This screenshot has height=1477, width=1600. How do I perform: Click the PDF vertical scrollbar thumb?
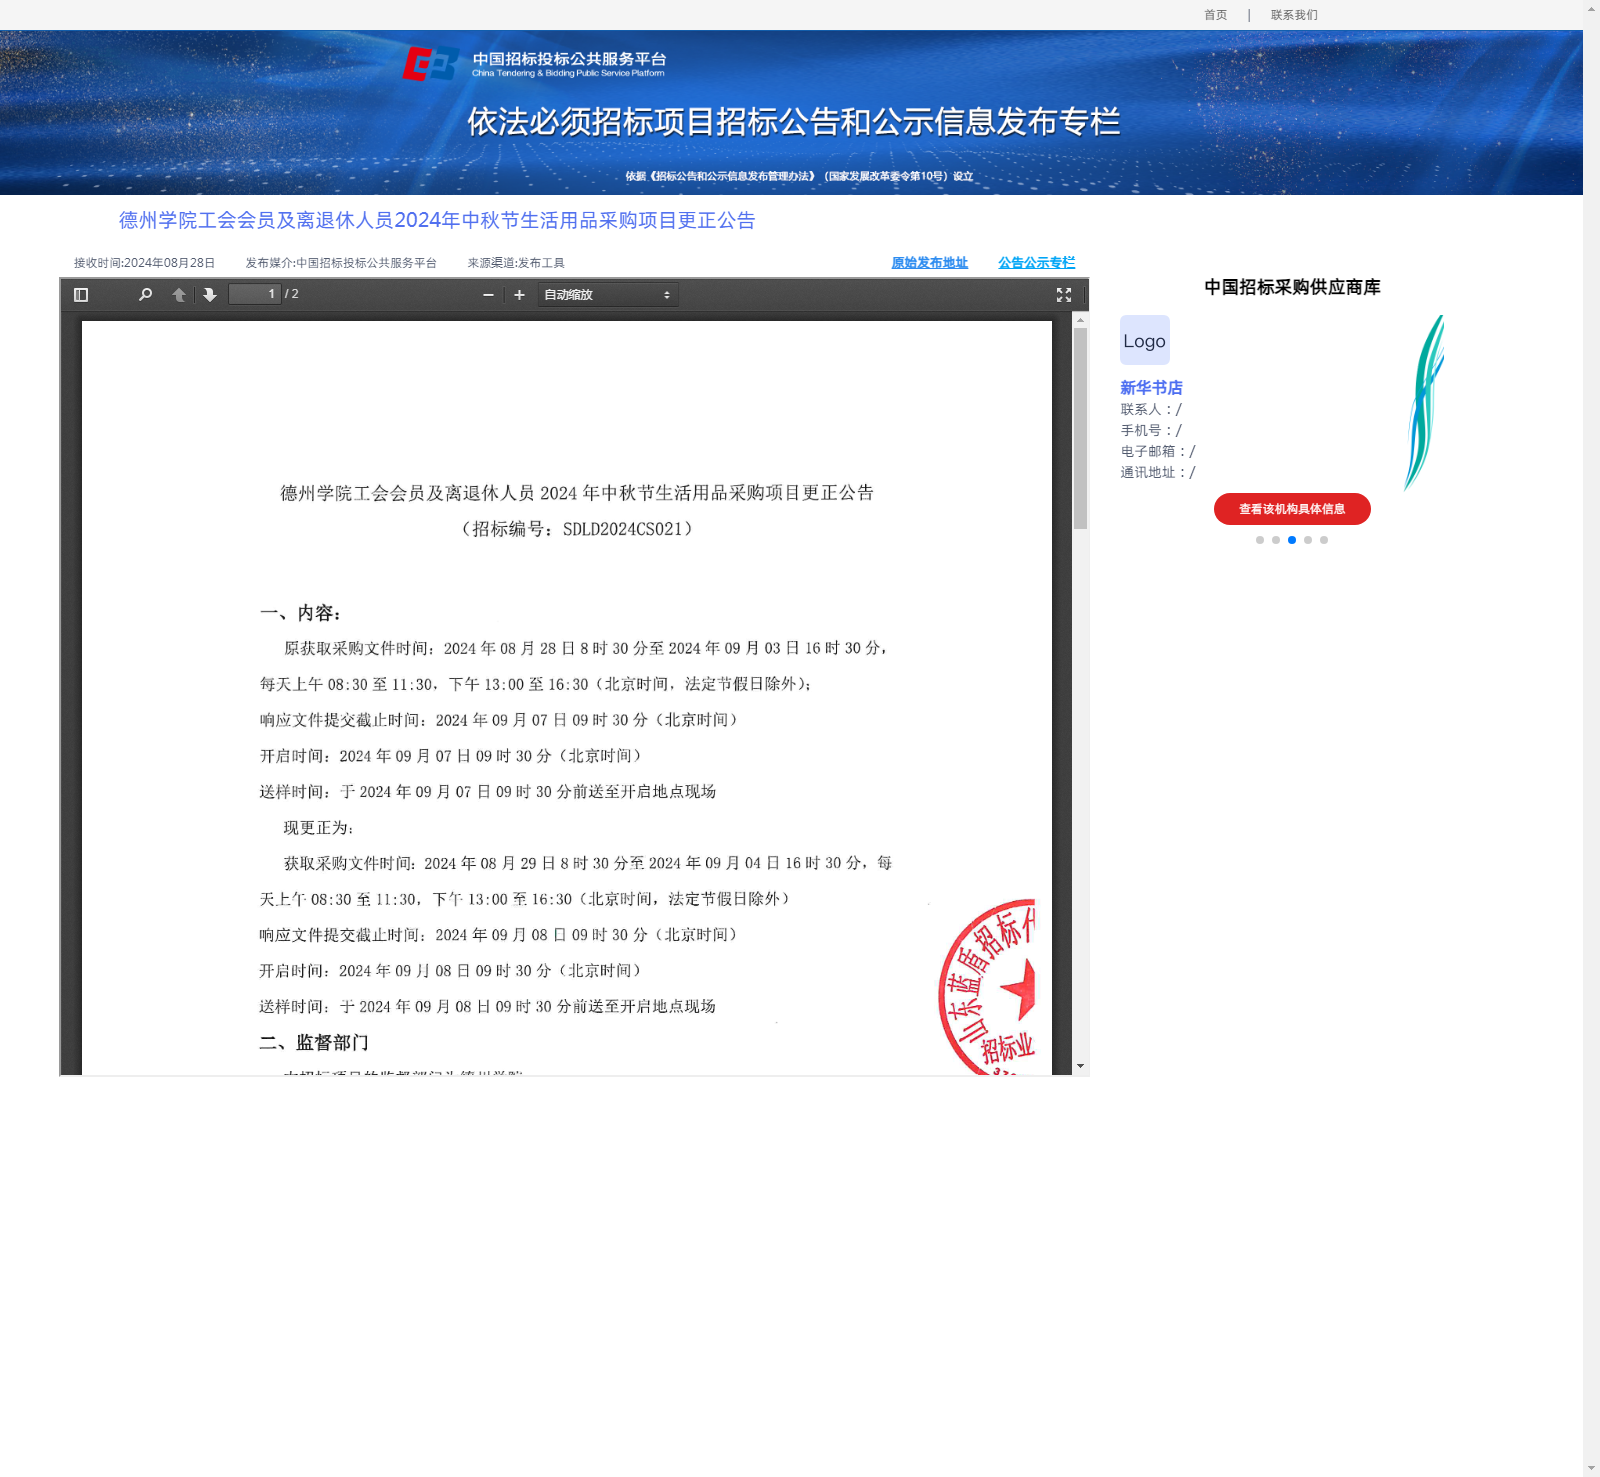pyautogui.click(x=1080, y=428)
